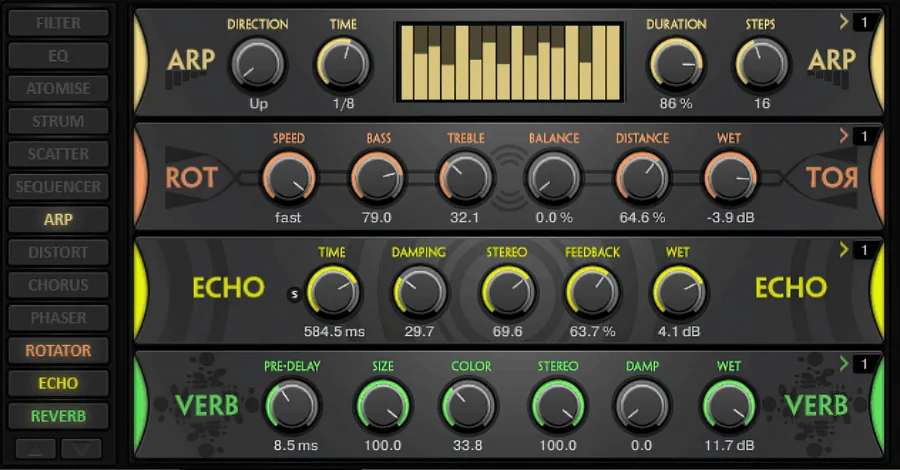Click the down arrow below the effects list

click(81, 449)
